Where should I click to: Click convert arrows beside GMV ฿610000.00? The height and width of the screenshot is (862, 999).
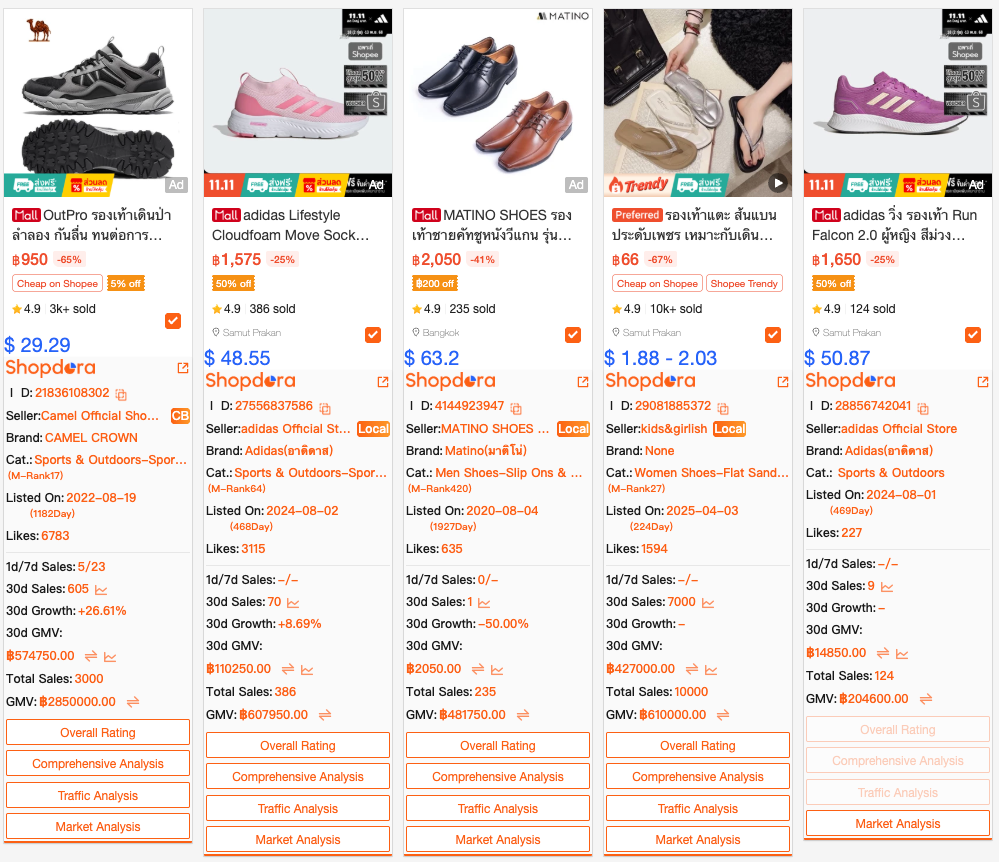pos(723,715)
